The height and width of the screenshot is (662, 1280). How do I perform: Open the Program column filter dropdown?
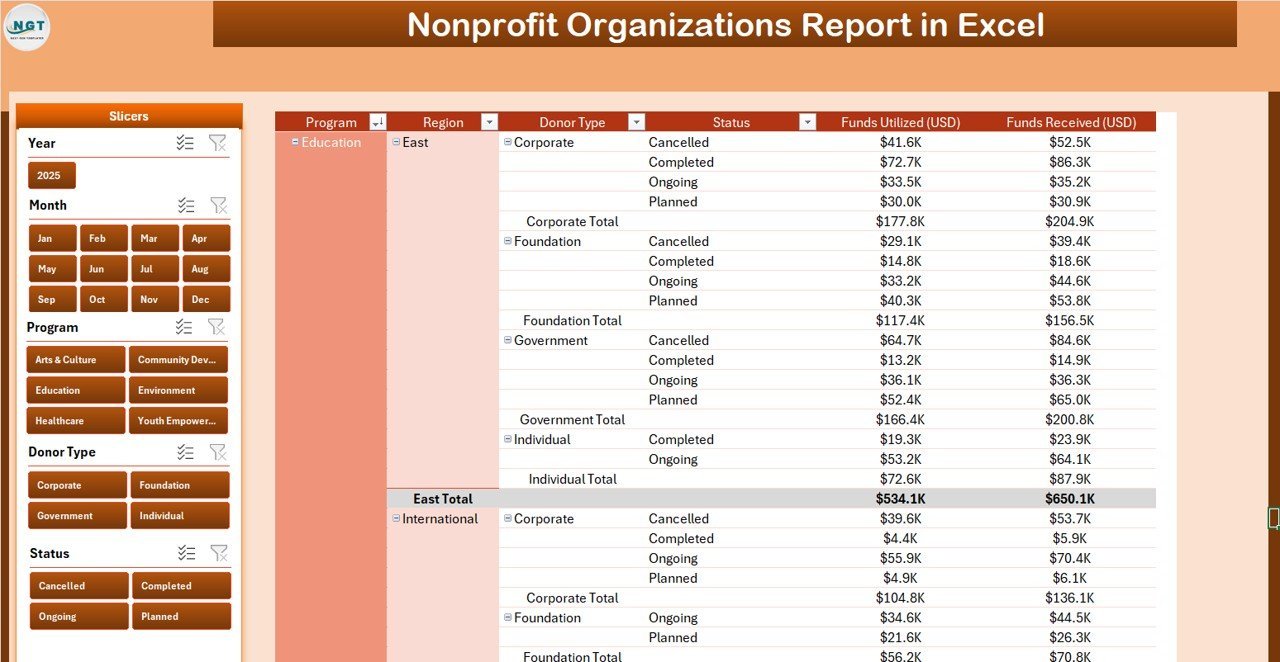(x=377, y=122)
